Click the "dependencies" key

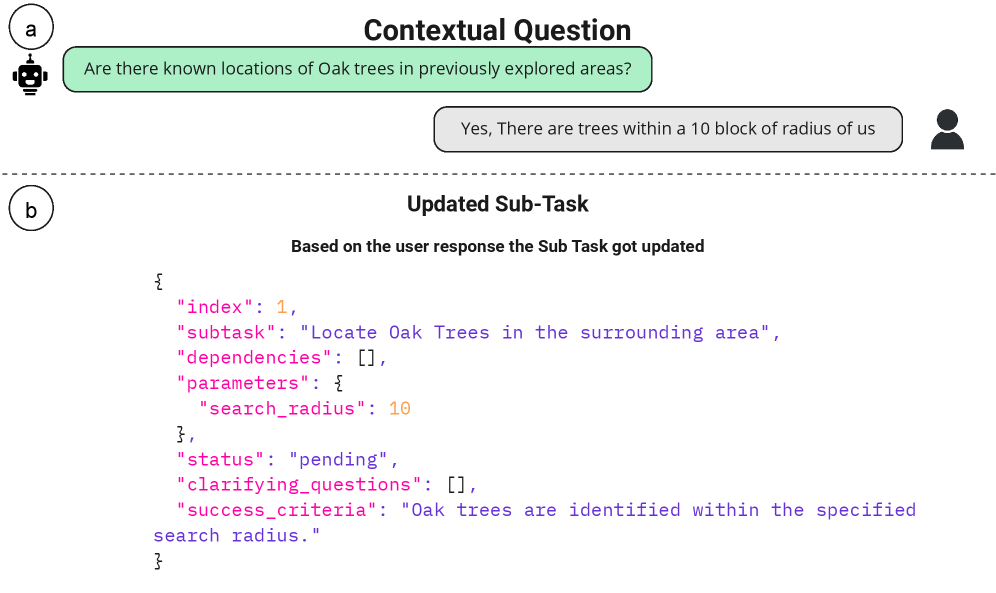253,357
